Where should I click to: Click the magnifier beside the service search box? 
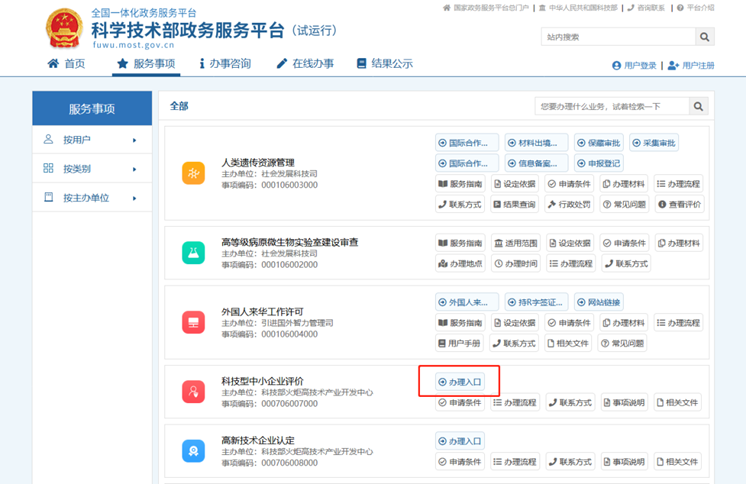point(699,106)
